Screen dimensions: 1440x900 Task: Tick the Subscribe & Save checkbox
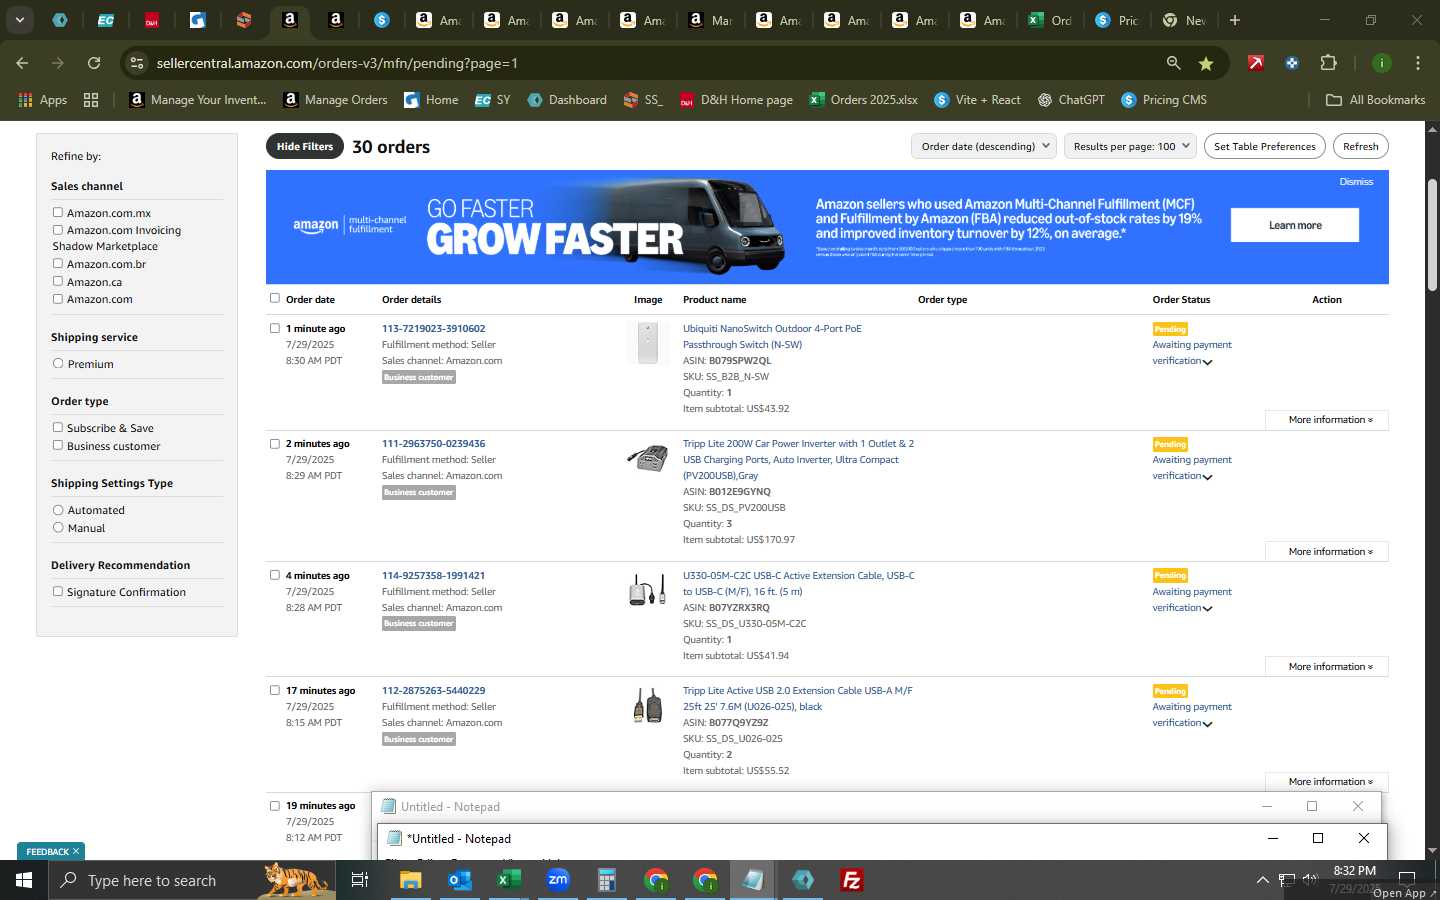58,427
